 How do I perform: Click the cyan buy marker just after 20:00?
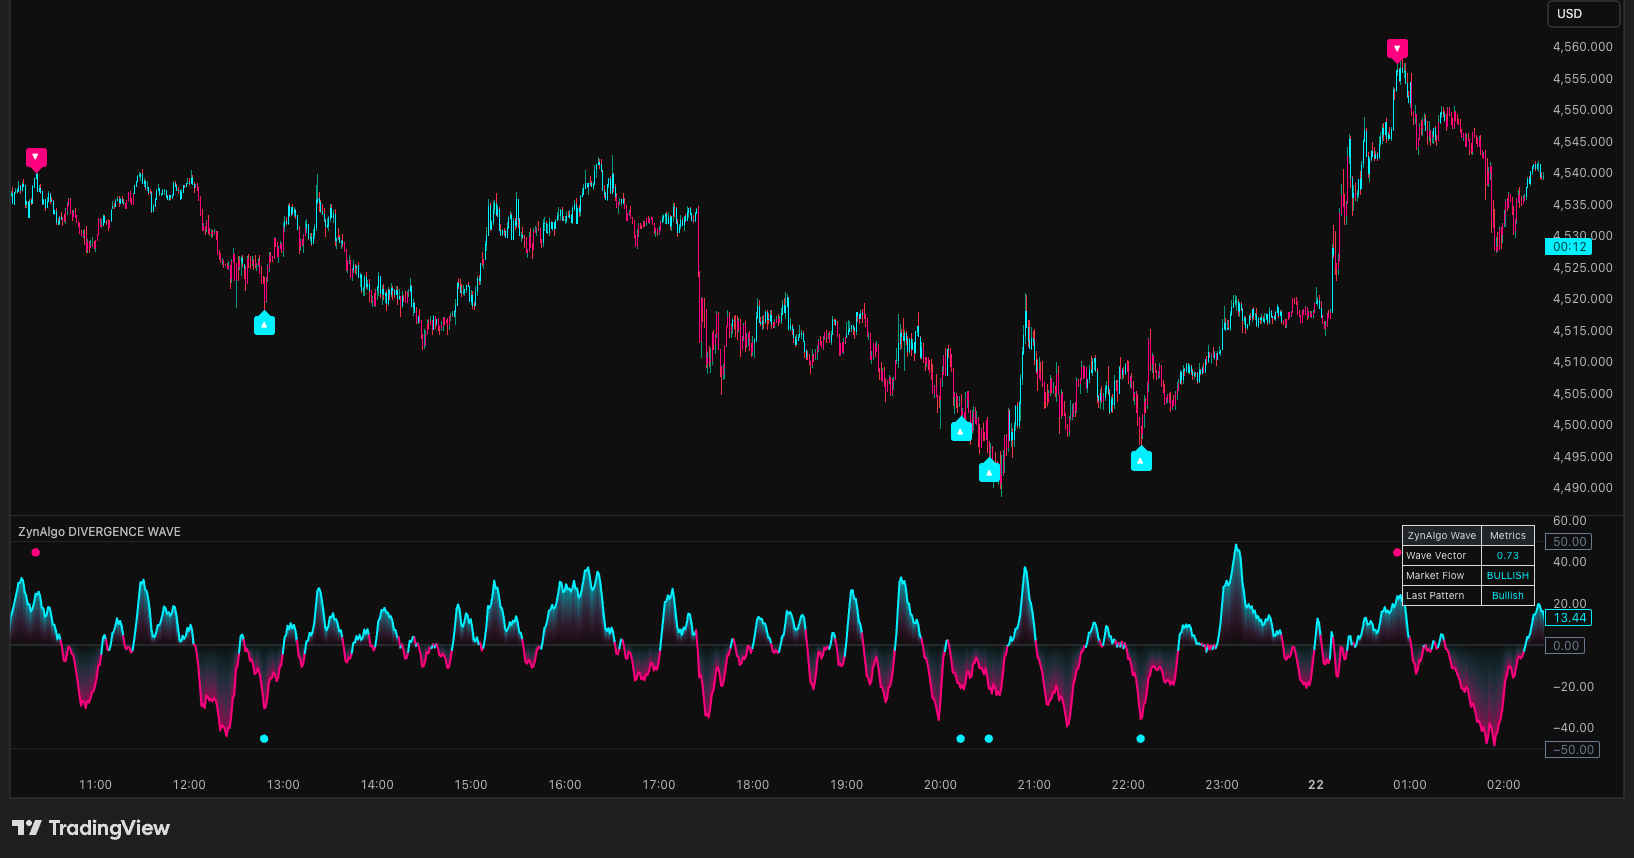coord(961,430)
